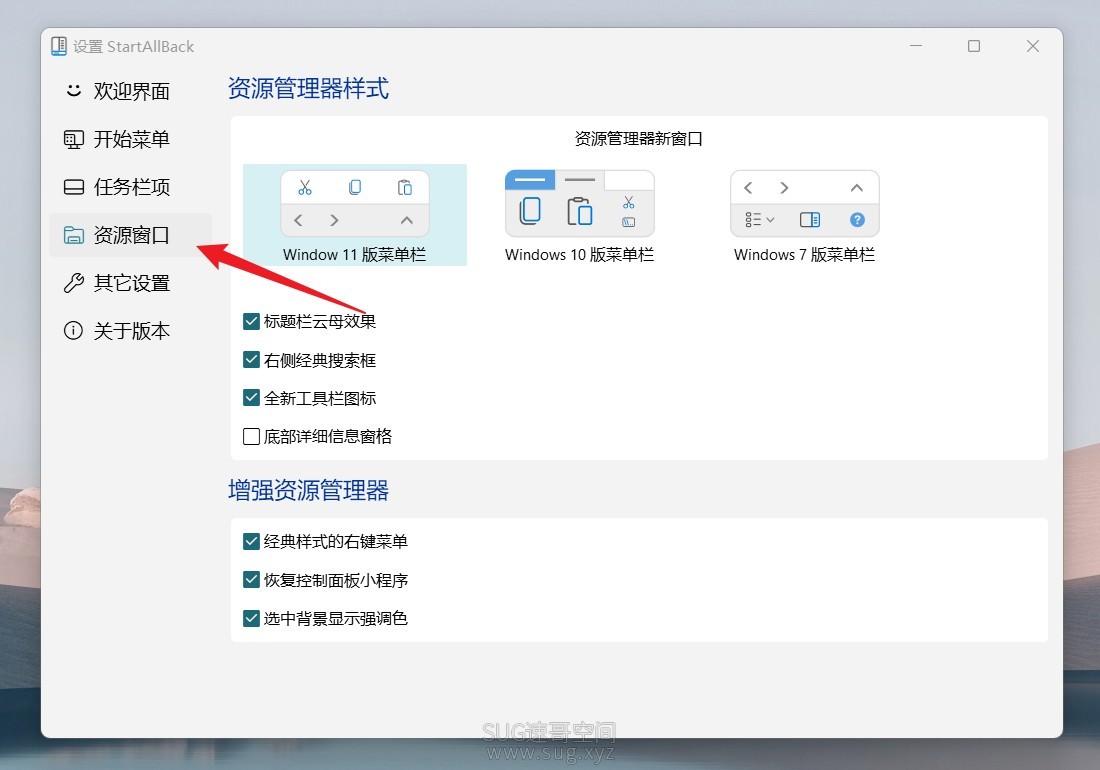The image size is (1100, 770).
Task: Go to the 其它设置 page
Action: (x=130, y=283)
